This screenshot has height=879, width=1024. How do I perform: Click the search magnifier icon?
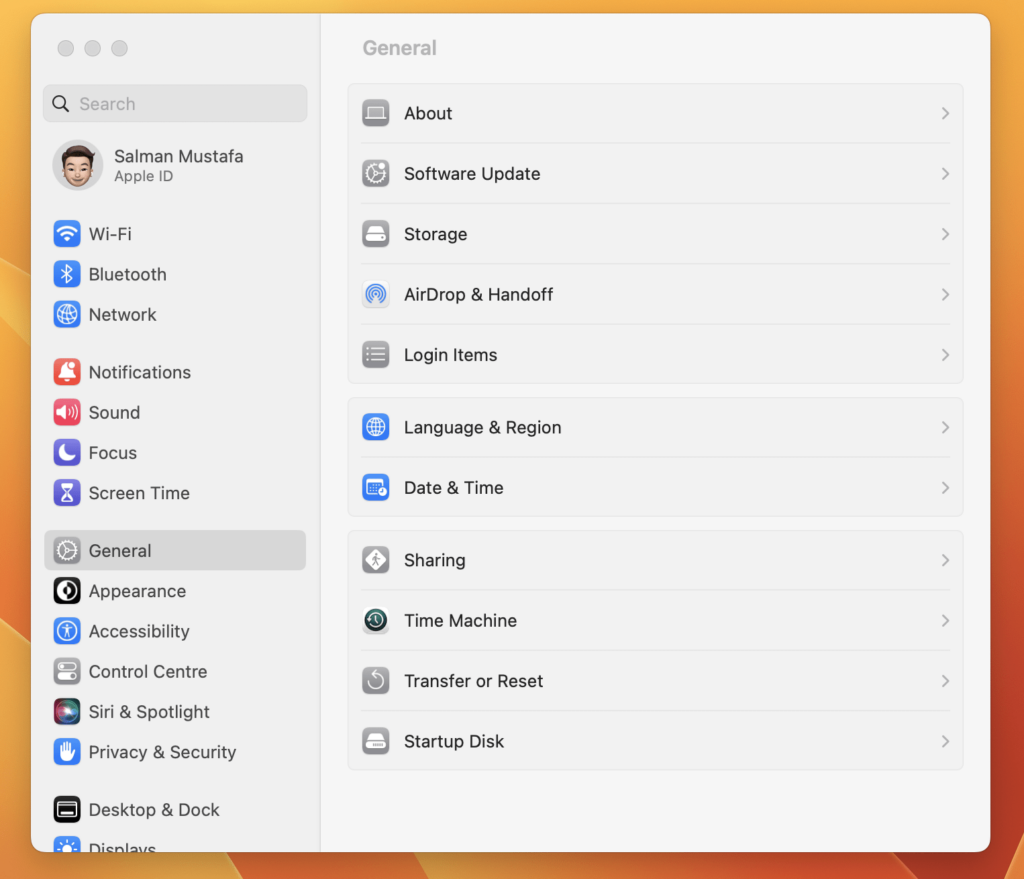[61, 104]
